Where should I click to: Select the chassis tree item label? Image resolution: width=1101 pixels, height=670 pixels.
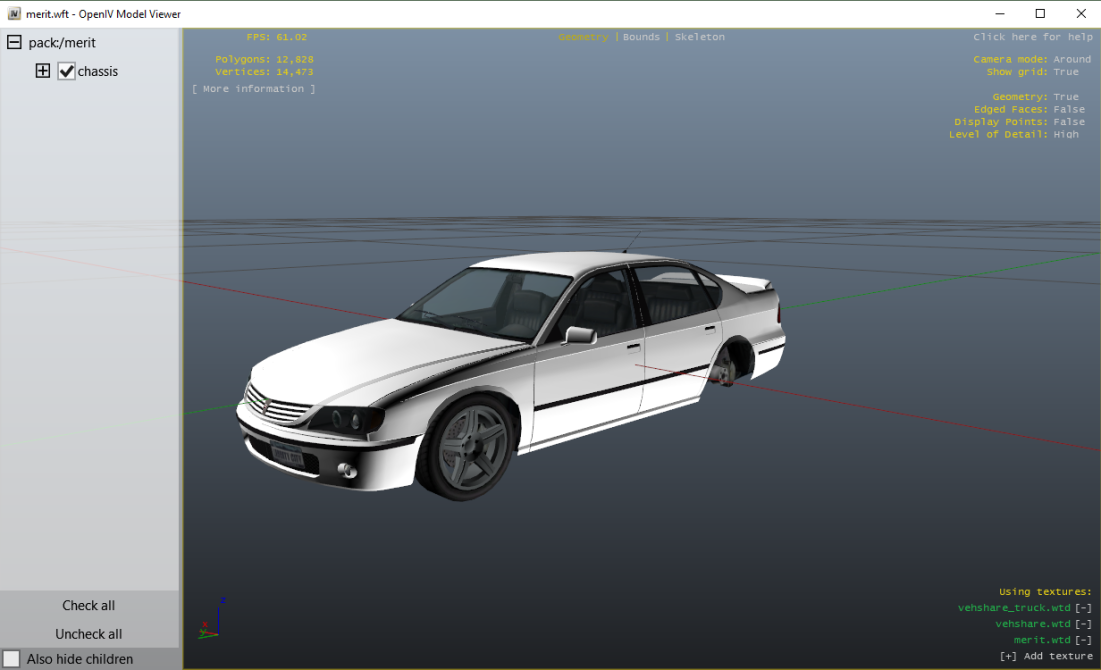[x=98, y=72]
